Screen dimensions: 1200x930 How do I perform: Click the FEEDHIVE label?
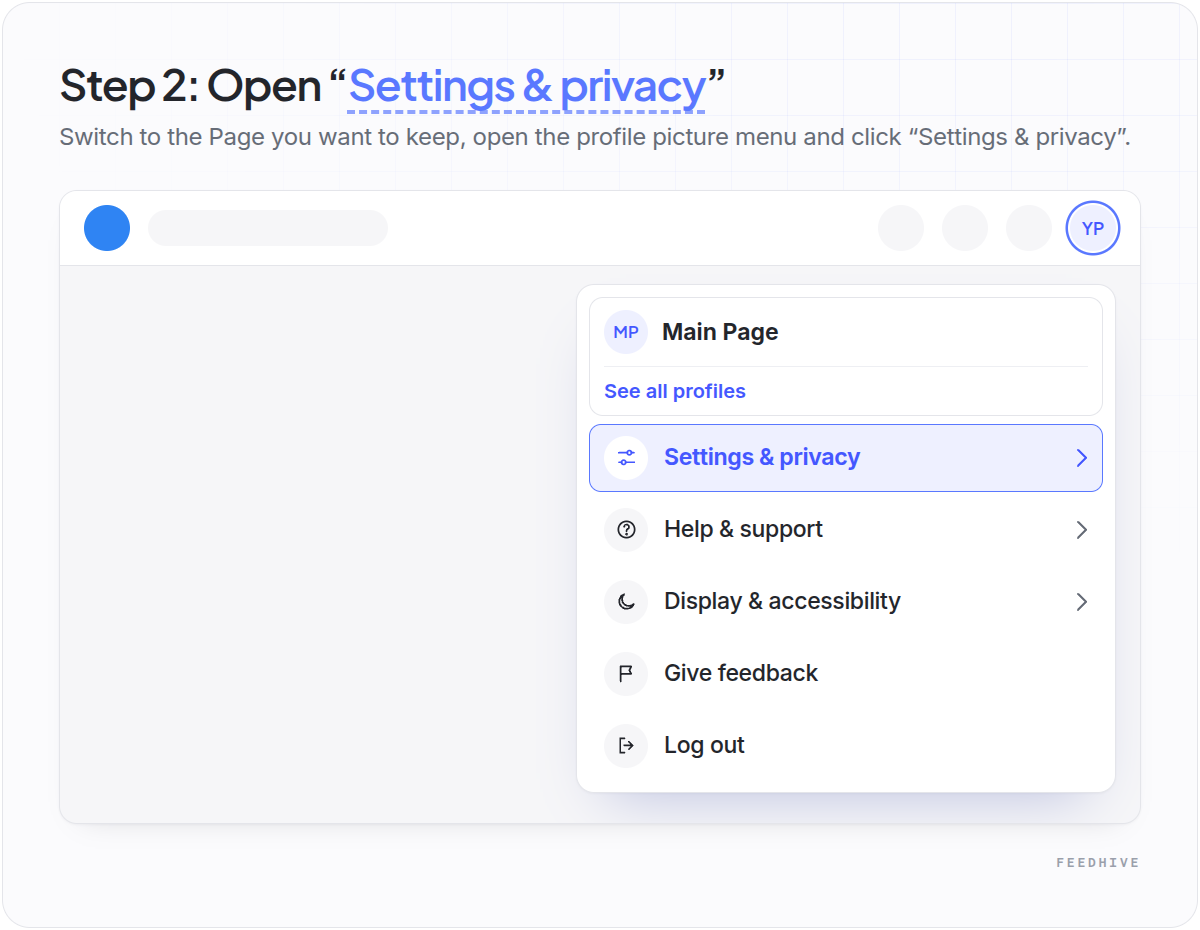click(x=1098, y=862)
